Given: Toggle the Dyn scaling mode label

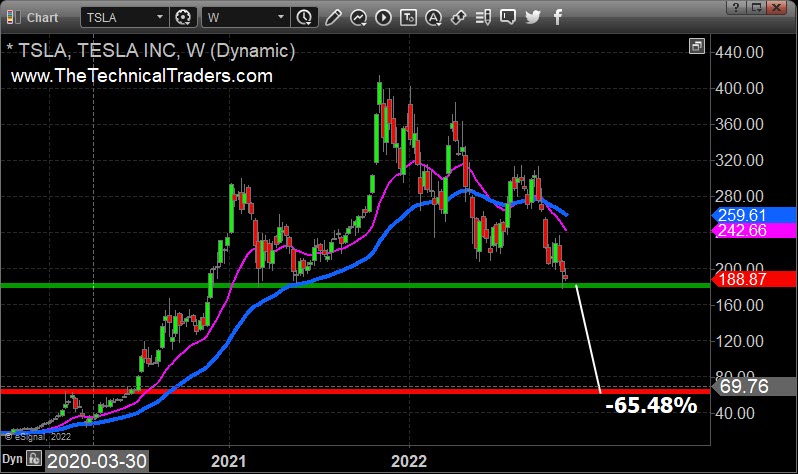Looking at the screenshot, I should click(12, 461).
